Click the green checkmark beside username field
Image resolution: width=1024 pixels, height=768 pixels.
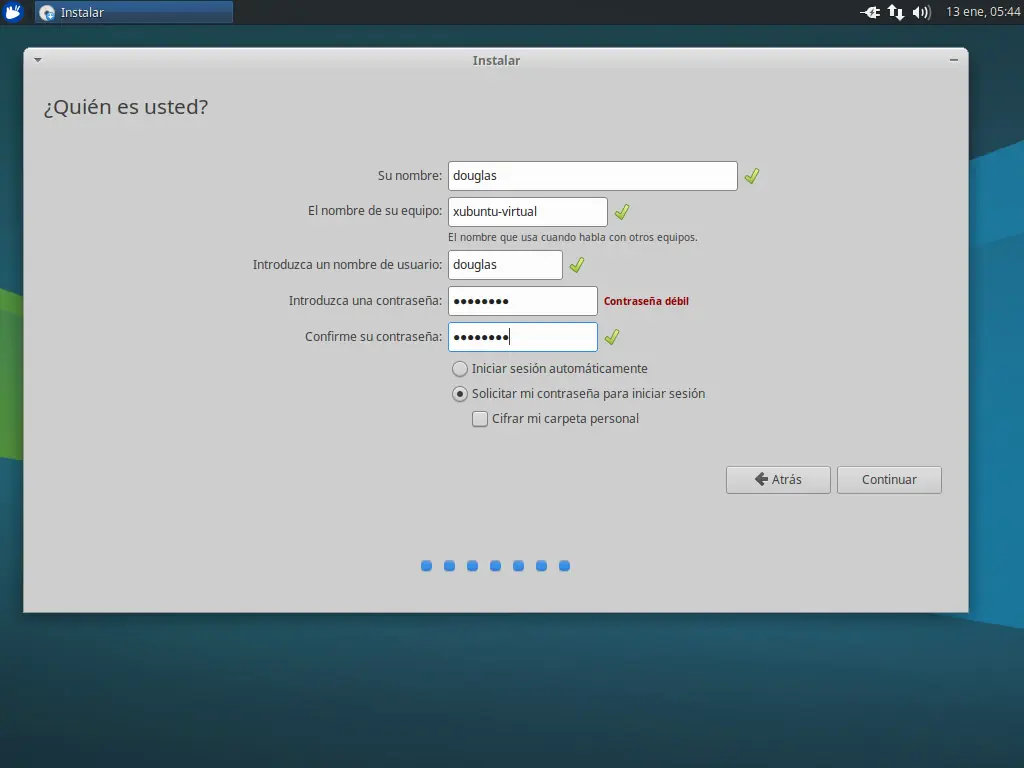pyautogui.click(x=577, y=264)
